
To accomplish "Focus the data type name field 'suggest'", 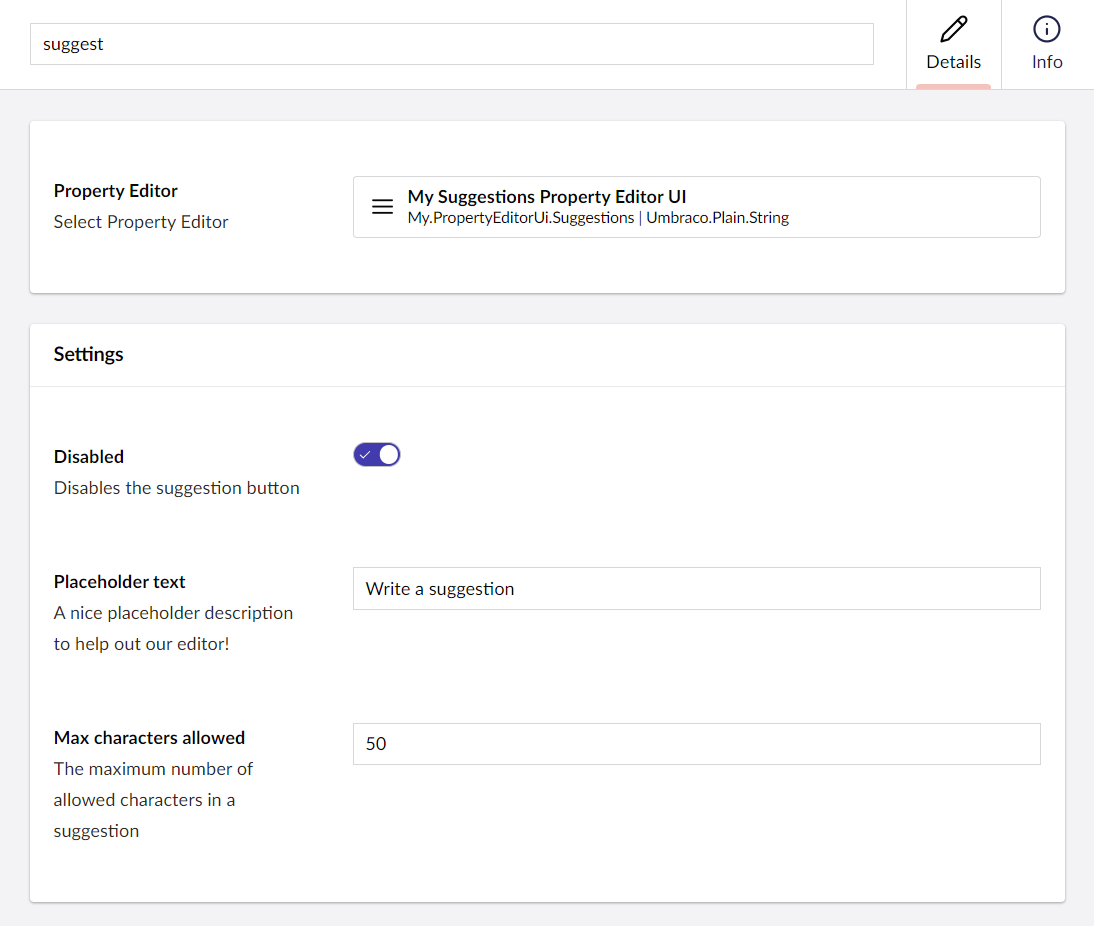I will 451,44.
